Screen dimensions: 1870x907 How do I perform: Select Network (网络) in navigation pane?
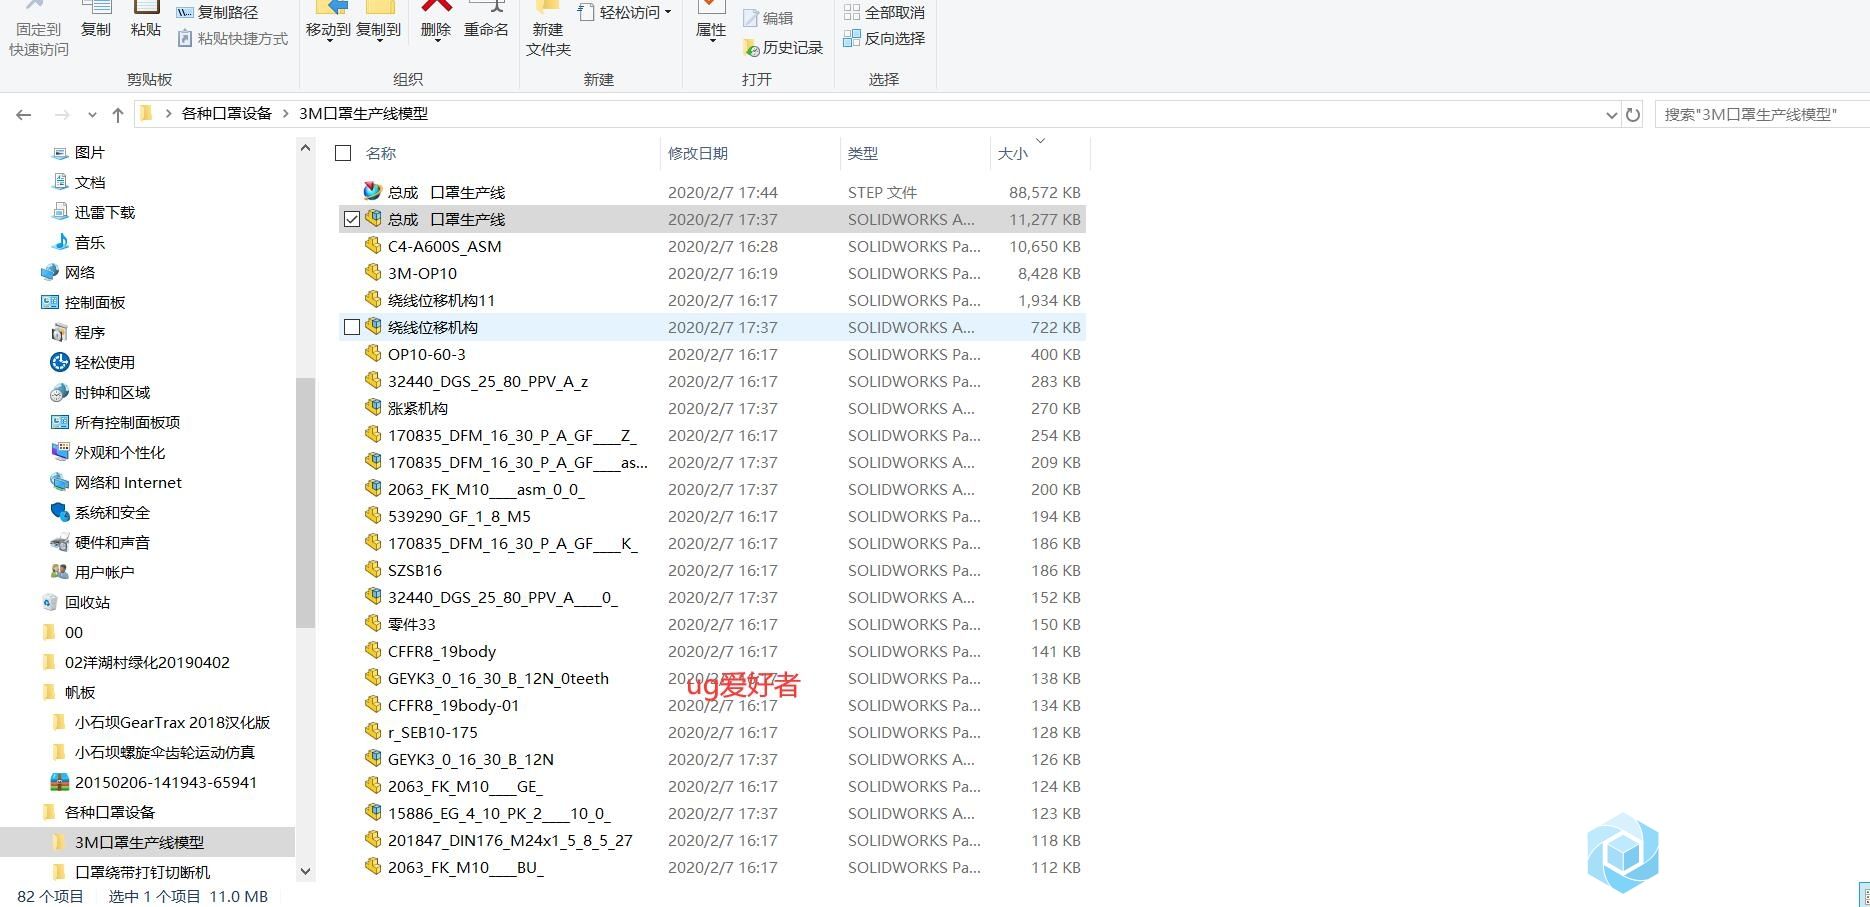(80, 272)
